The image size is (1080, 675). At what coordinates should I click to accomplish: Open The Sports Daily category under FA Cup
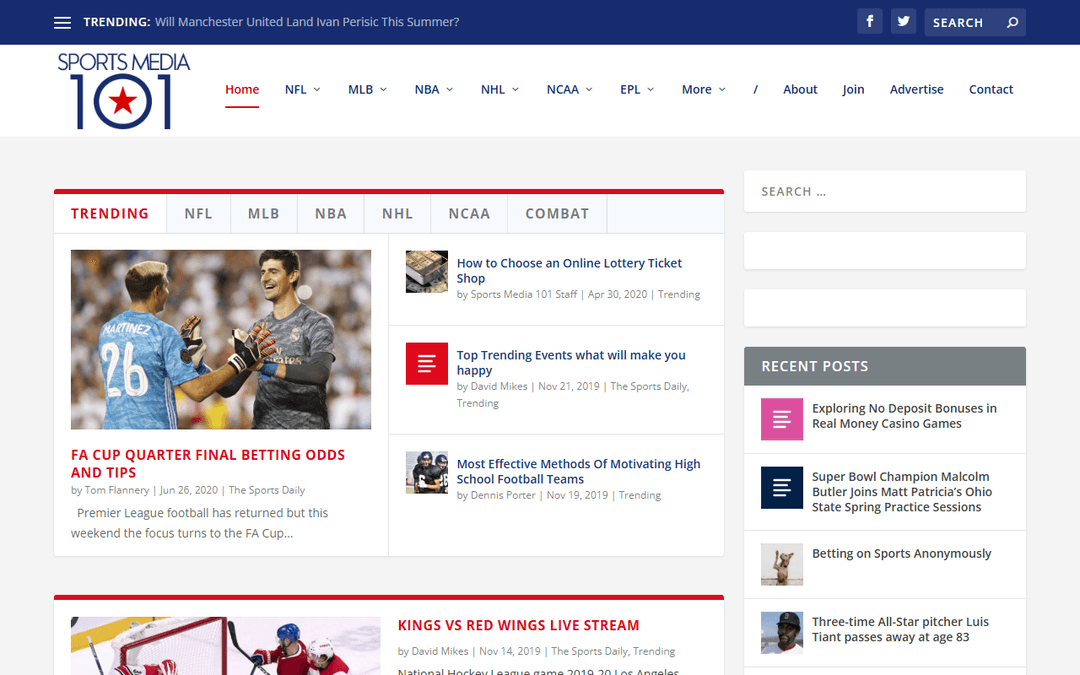point(267,490)
